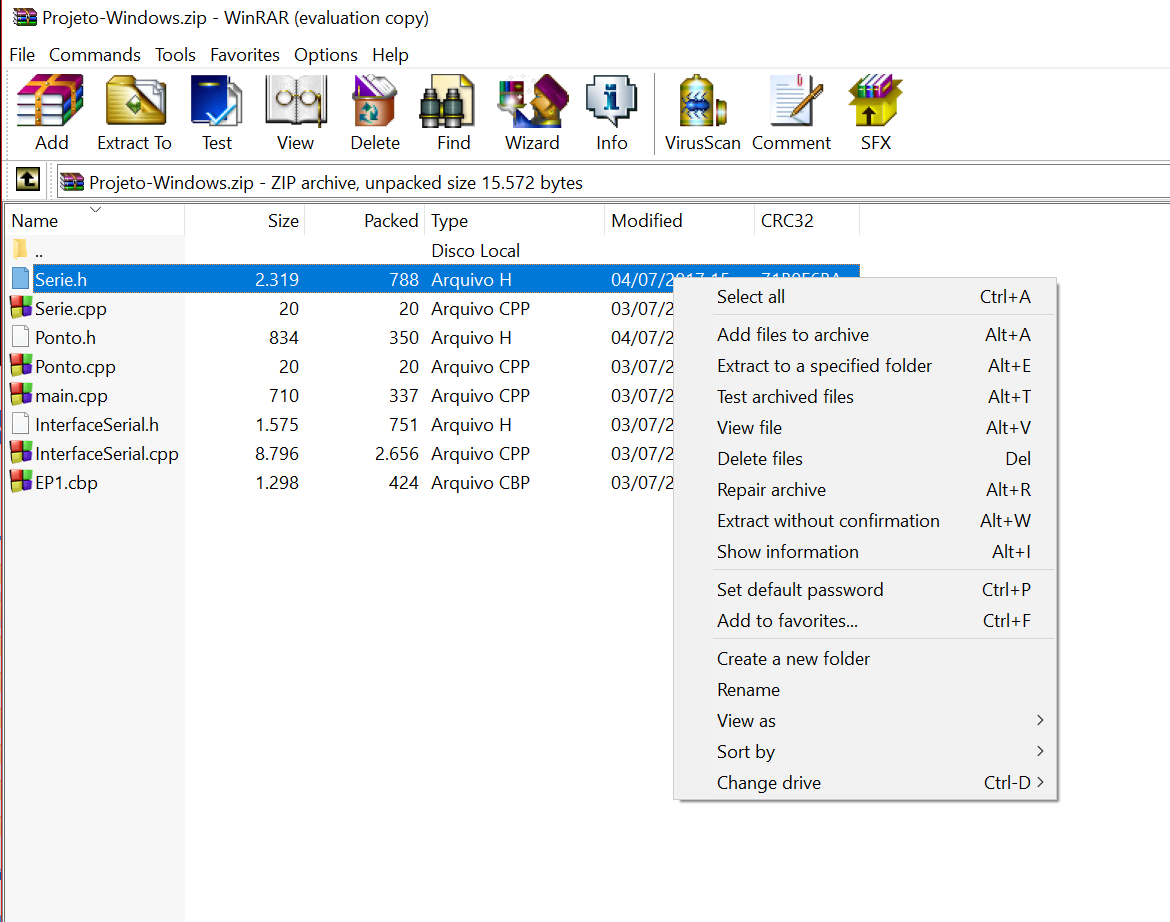The width and height of the screenshot is (1170, 922).
Task: Select the Ponto.cpp file name
Action: pyautogui.click(x=75, y=367)
